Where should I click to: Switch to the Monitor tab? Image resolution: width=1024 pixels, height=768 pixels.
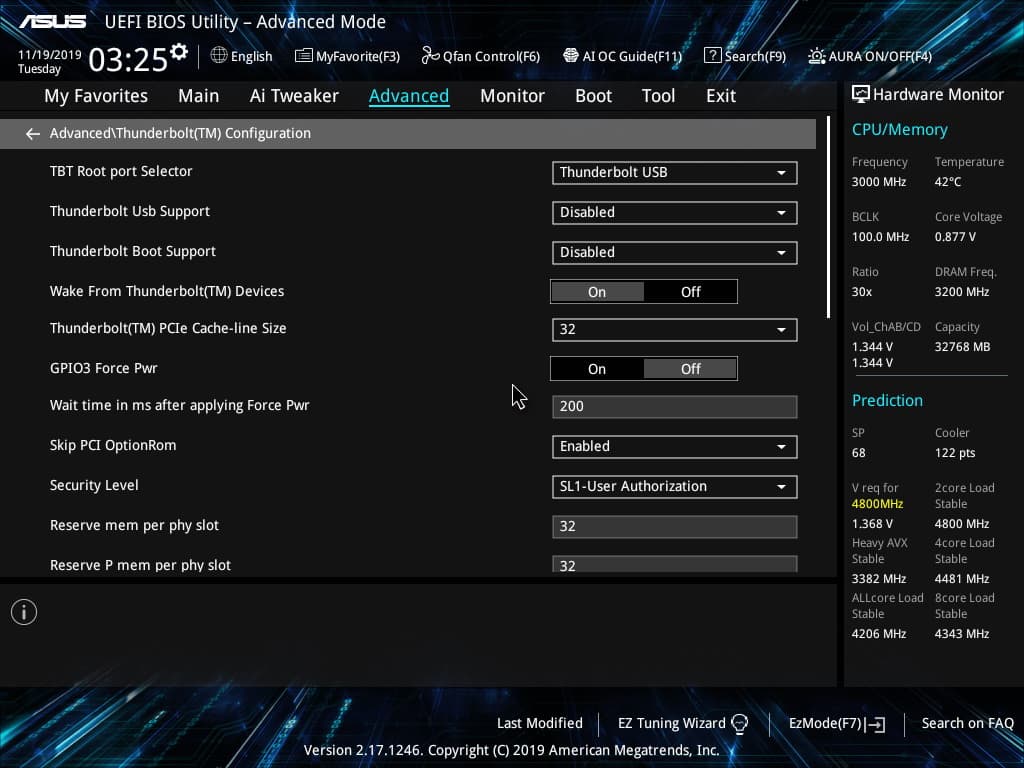coord(512,96)
